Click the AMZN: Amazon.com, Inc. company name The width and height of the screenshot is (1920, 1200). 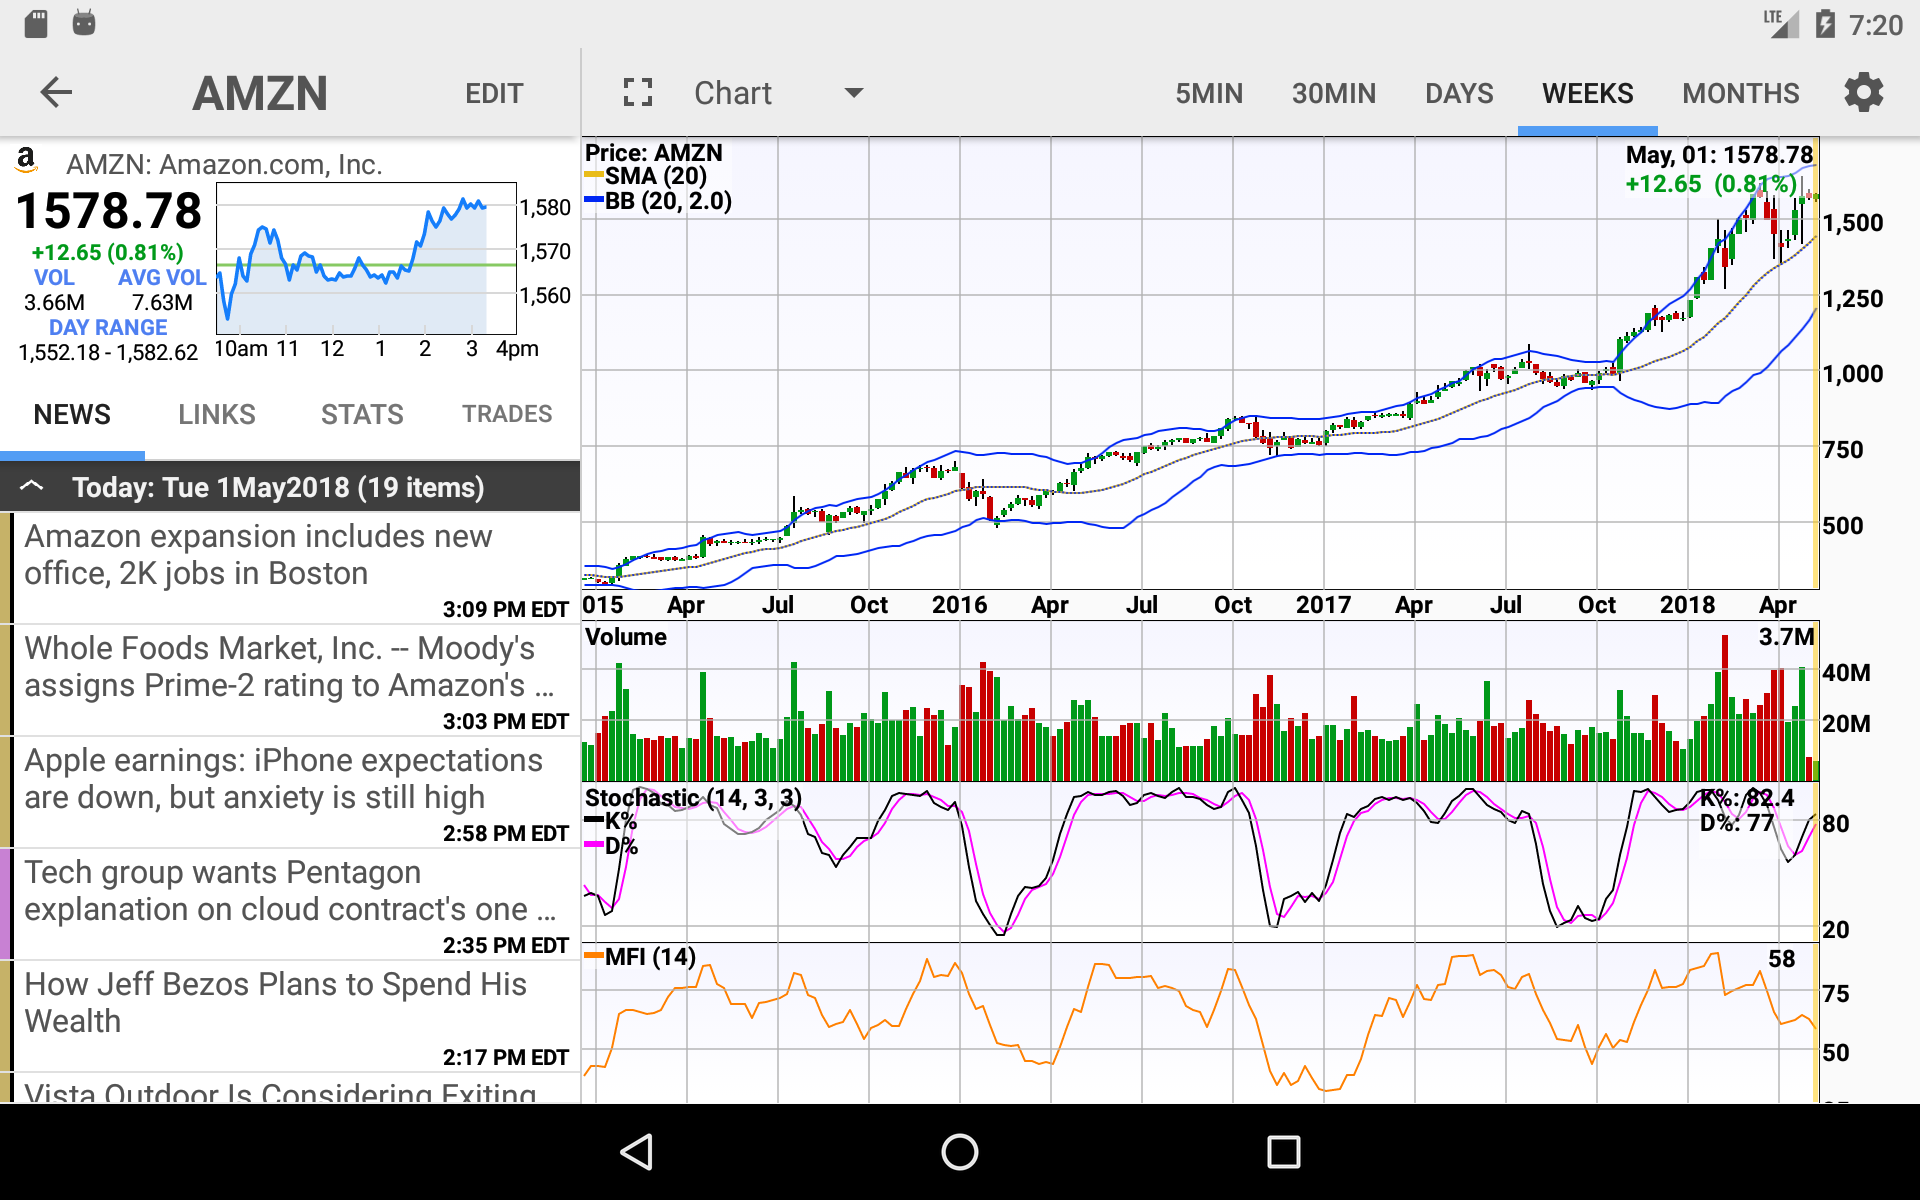point(224,164)
